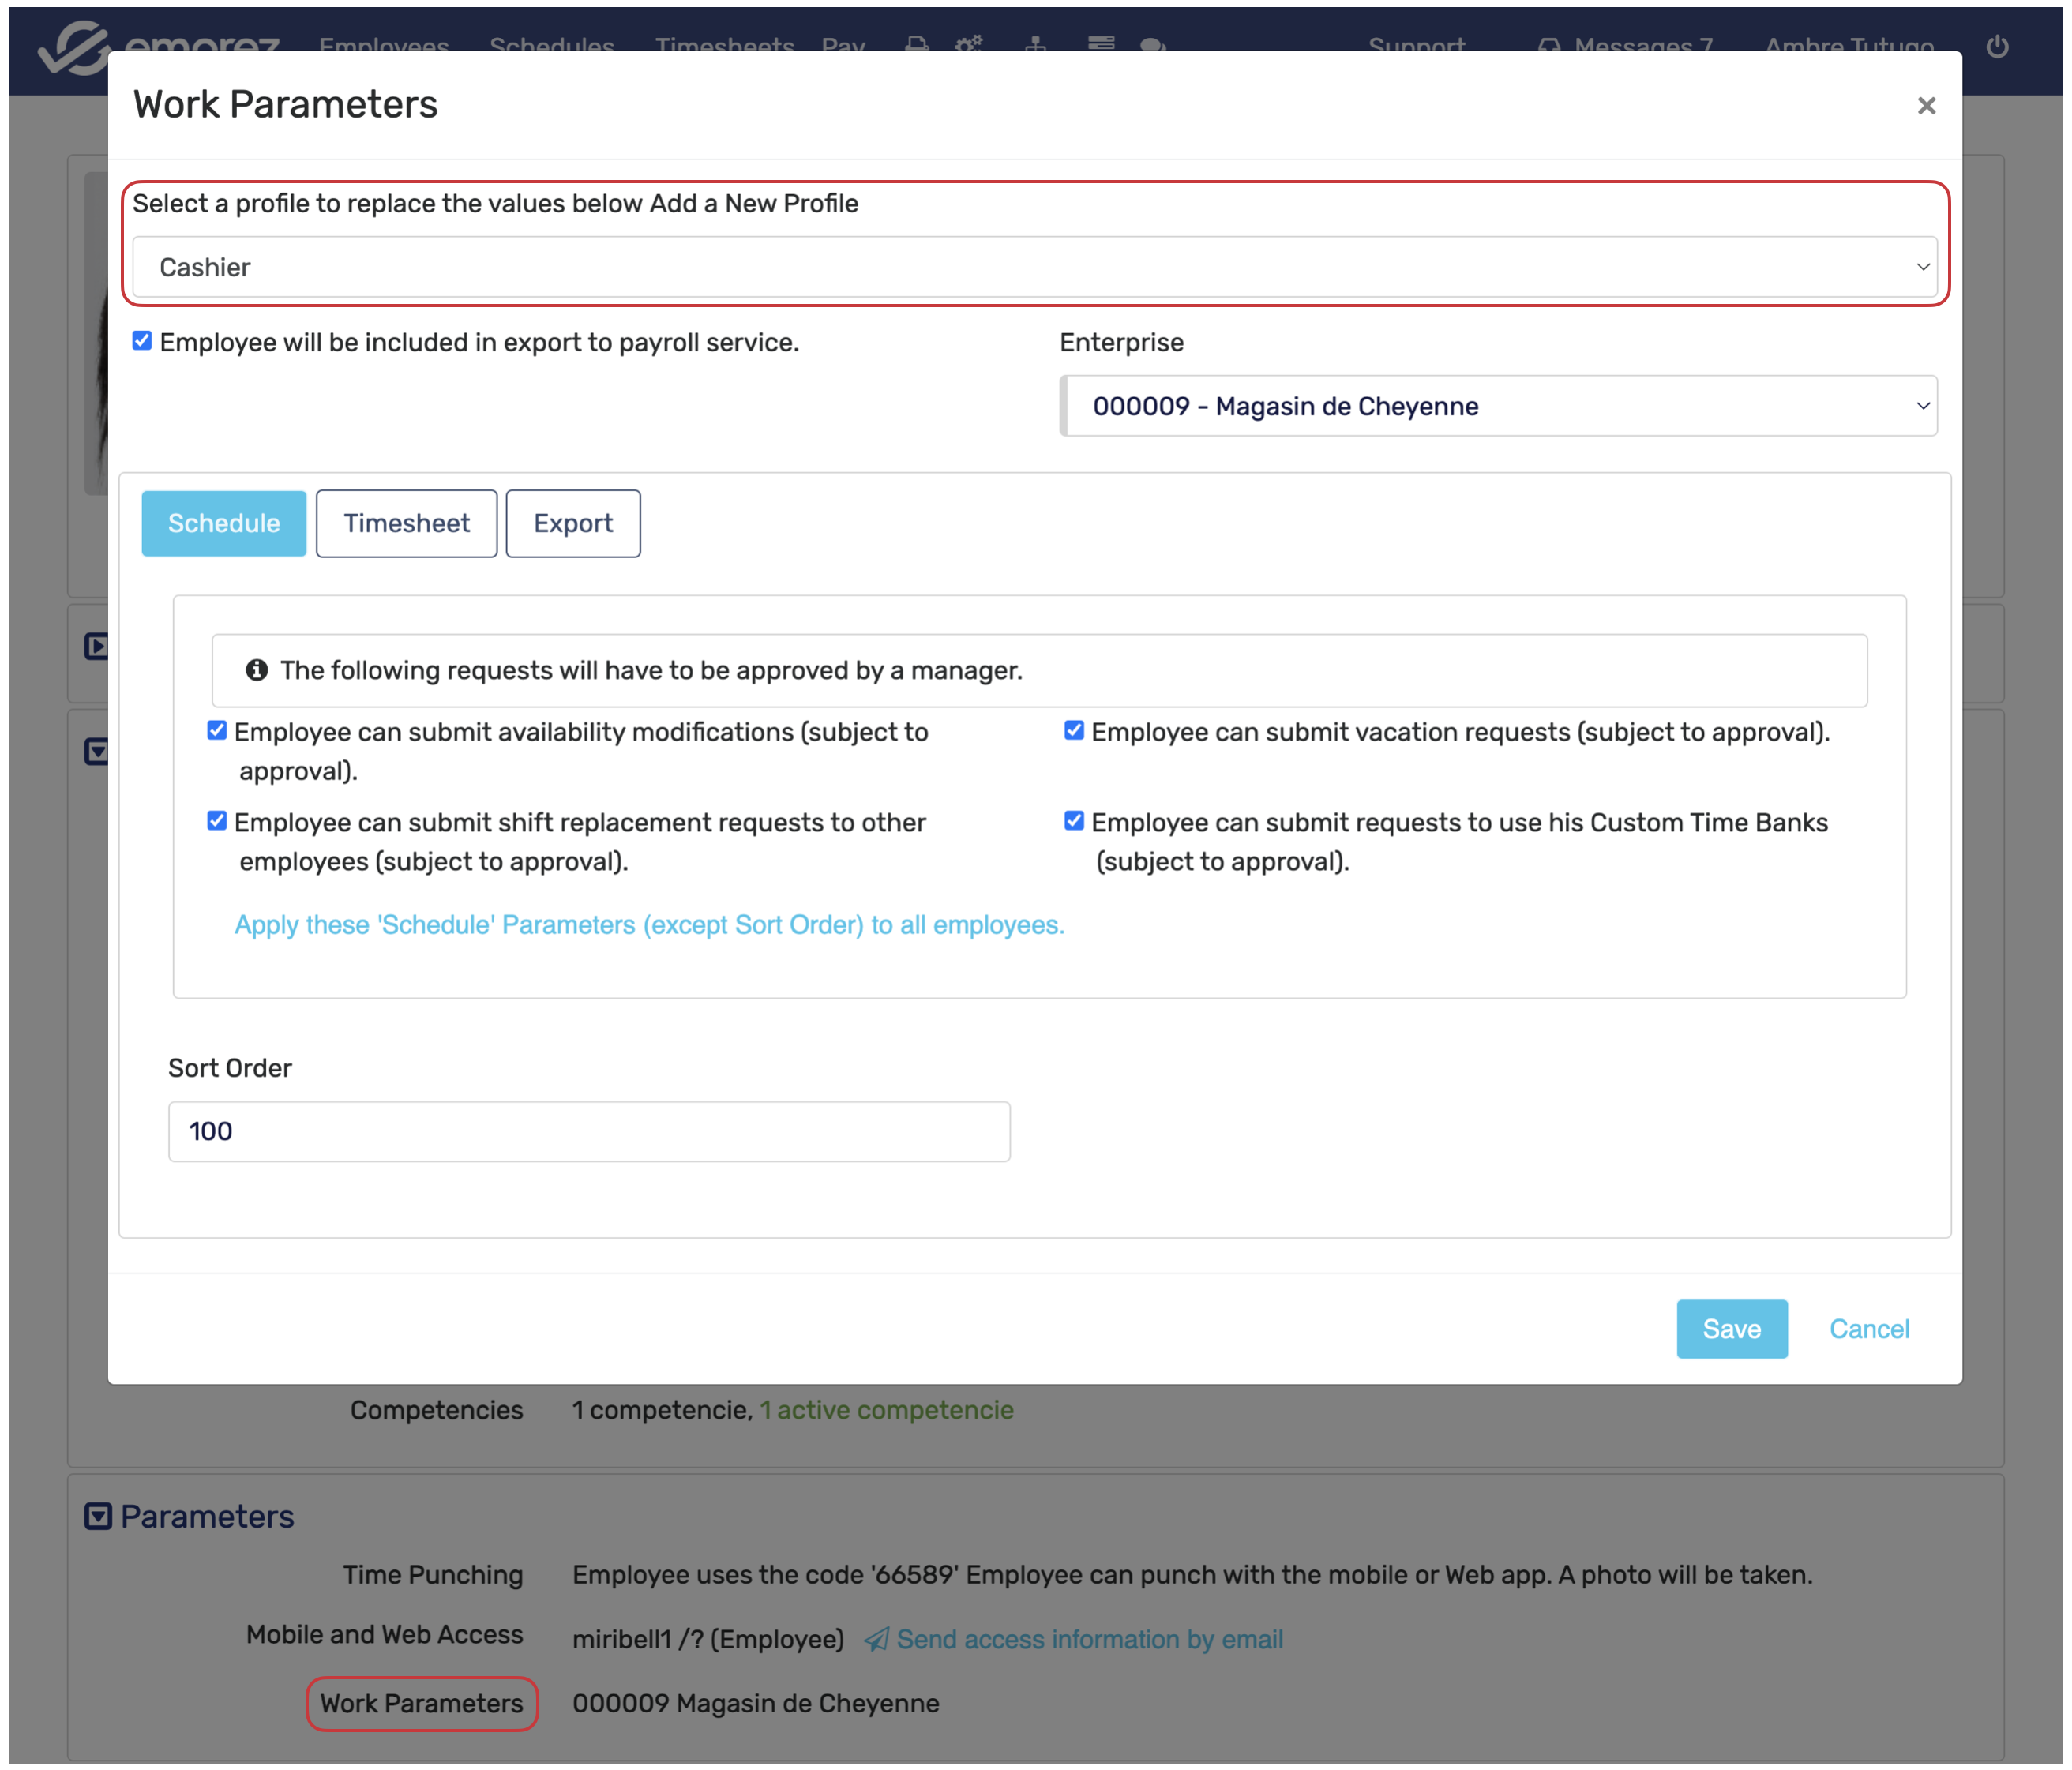The width and height of the screenshot is (2072, 1770).
Task: Apply Schedule parameters to all employees link
Action: (649, 925)
